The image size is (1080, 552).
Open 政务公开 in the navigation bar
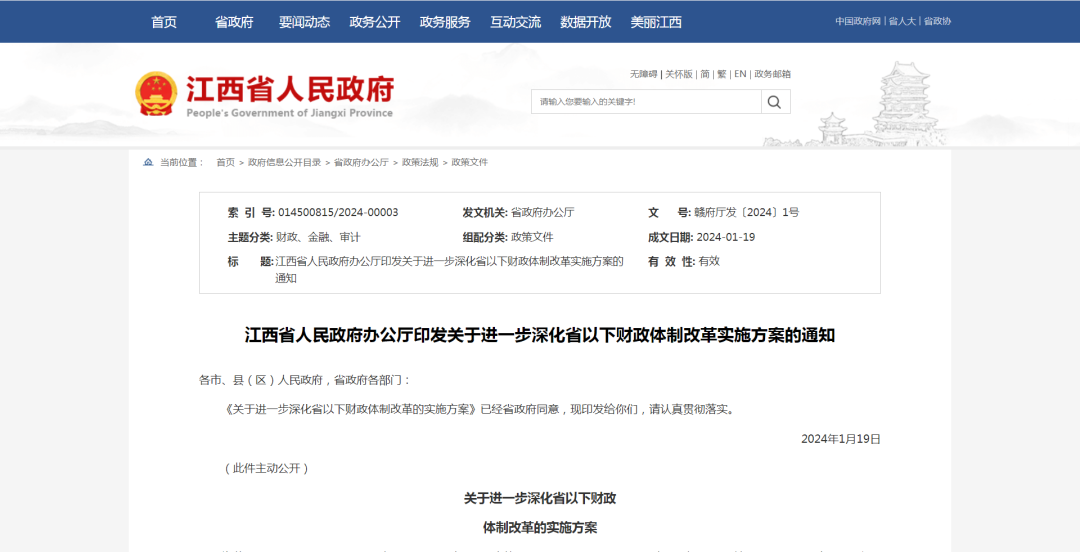pyautogui.click(x=375, y=22)
